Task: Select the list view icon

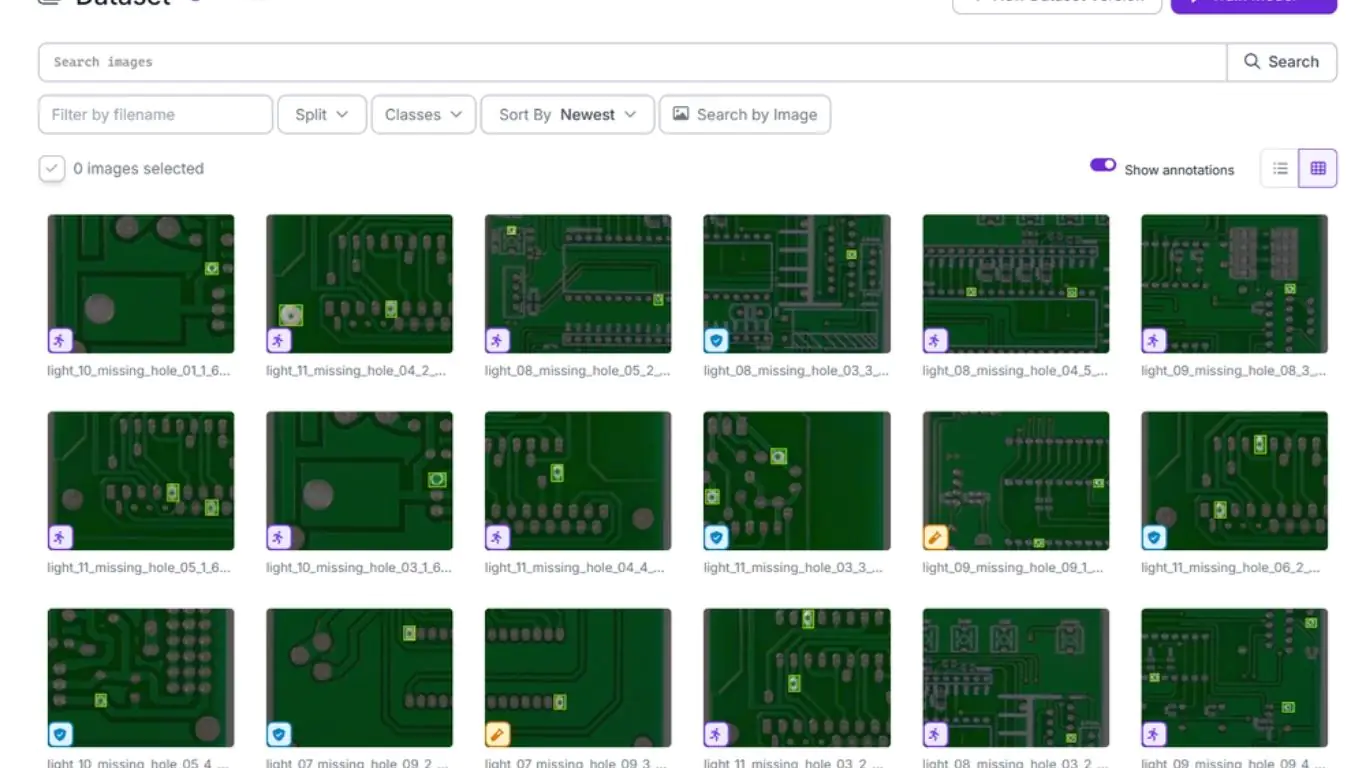Action: [1279, 168]
